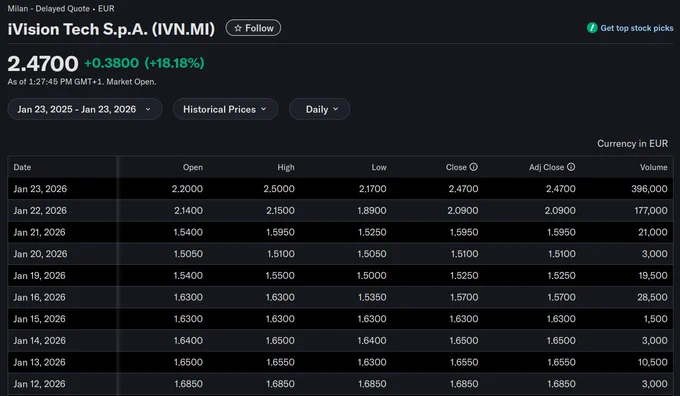
Task: Expand the Historical Prices dropdown
Action: point(226,109)
